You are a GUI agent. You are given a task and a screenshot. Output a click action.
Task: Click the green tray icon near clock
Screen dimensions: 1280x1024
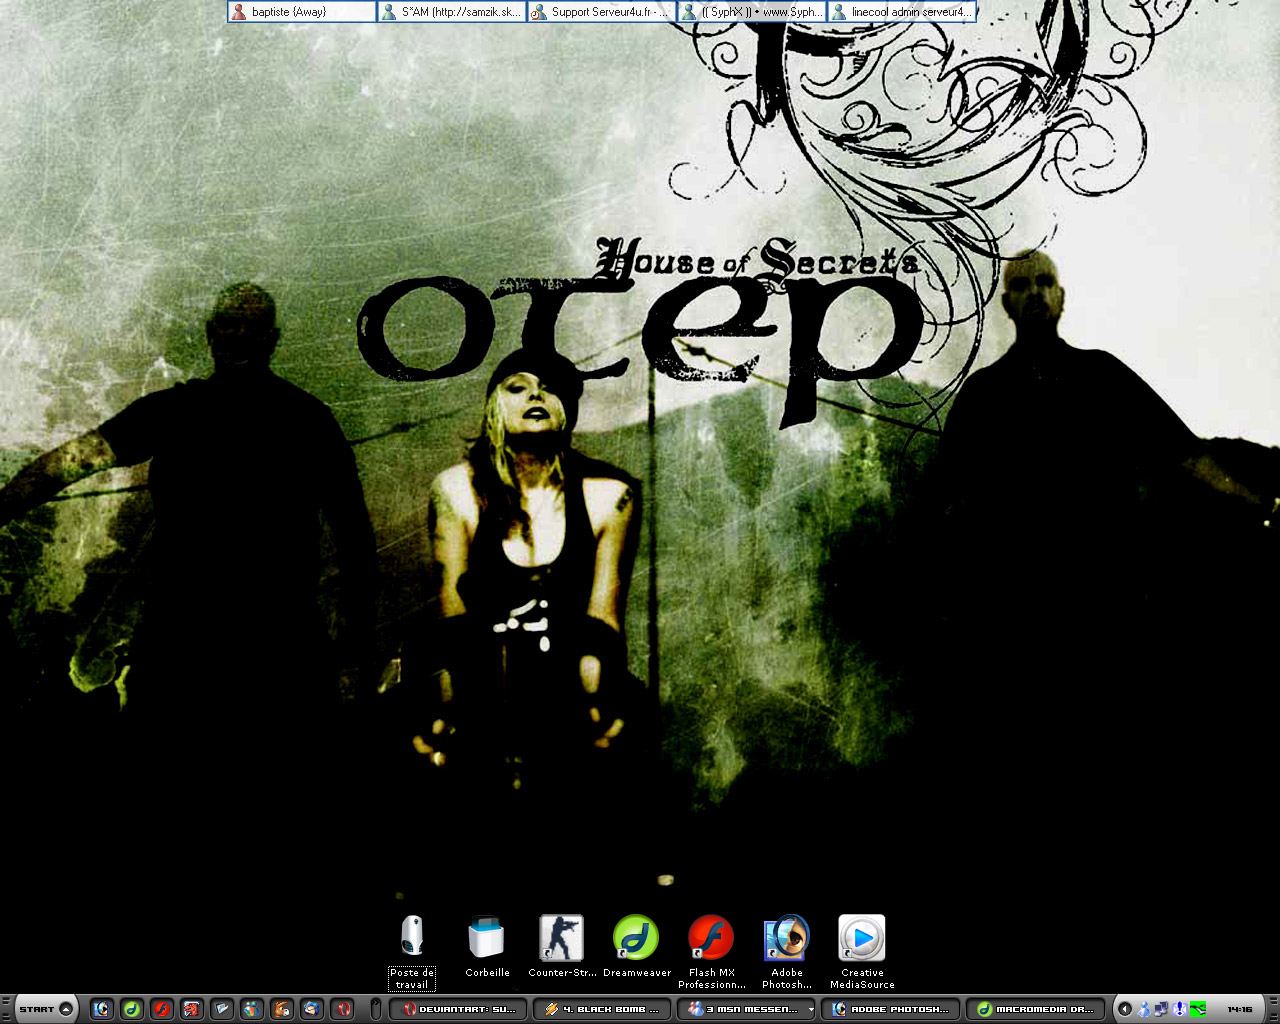click(1198, 1009)
